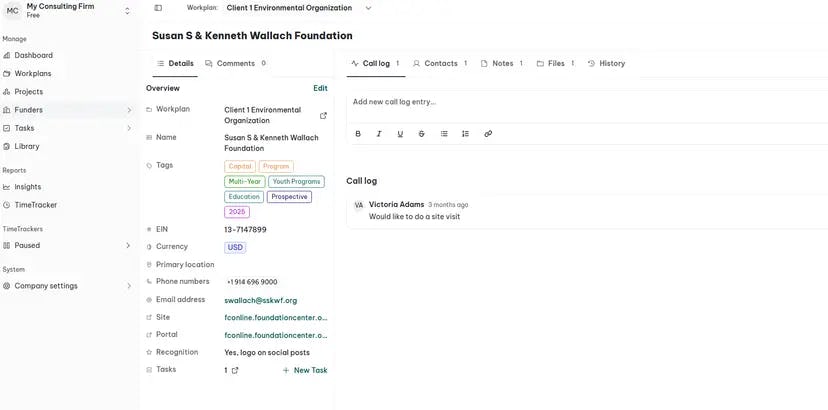Toggle the sidebar collapse icon
The height and width of the screenshot is (410, 828).
click(x=158, y=8)
